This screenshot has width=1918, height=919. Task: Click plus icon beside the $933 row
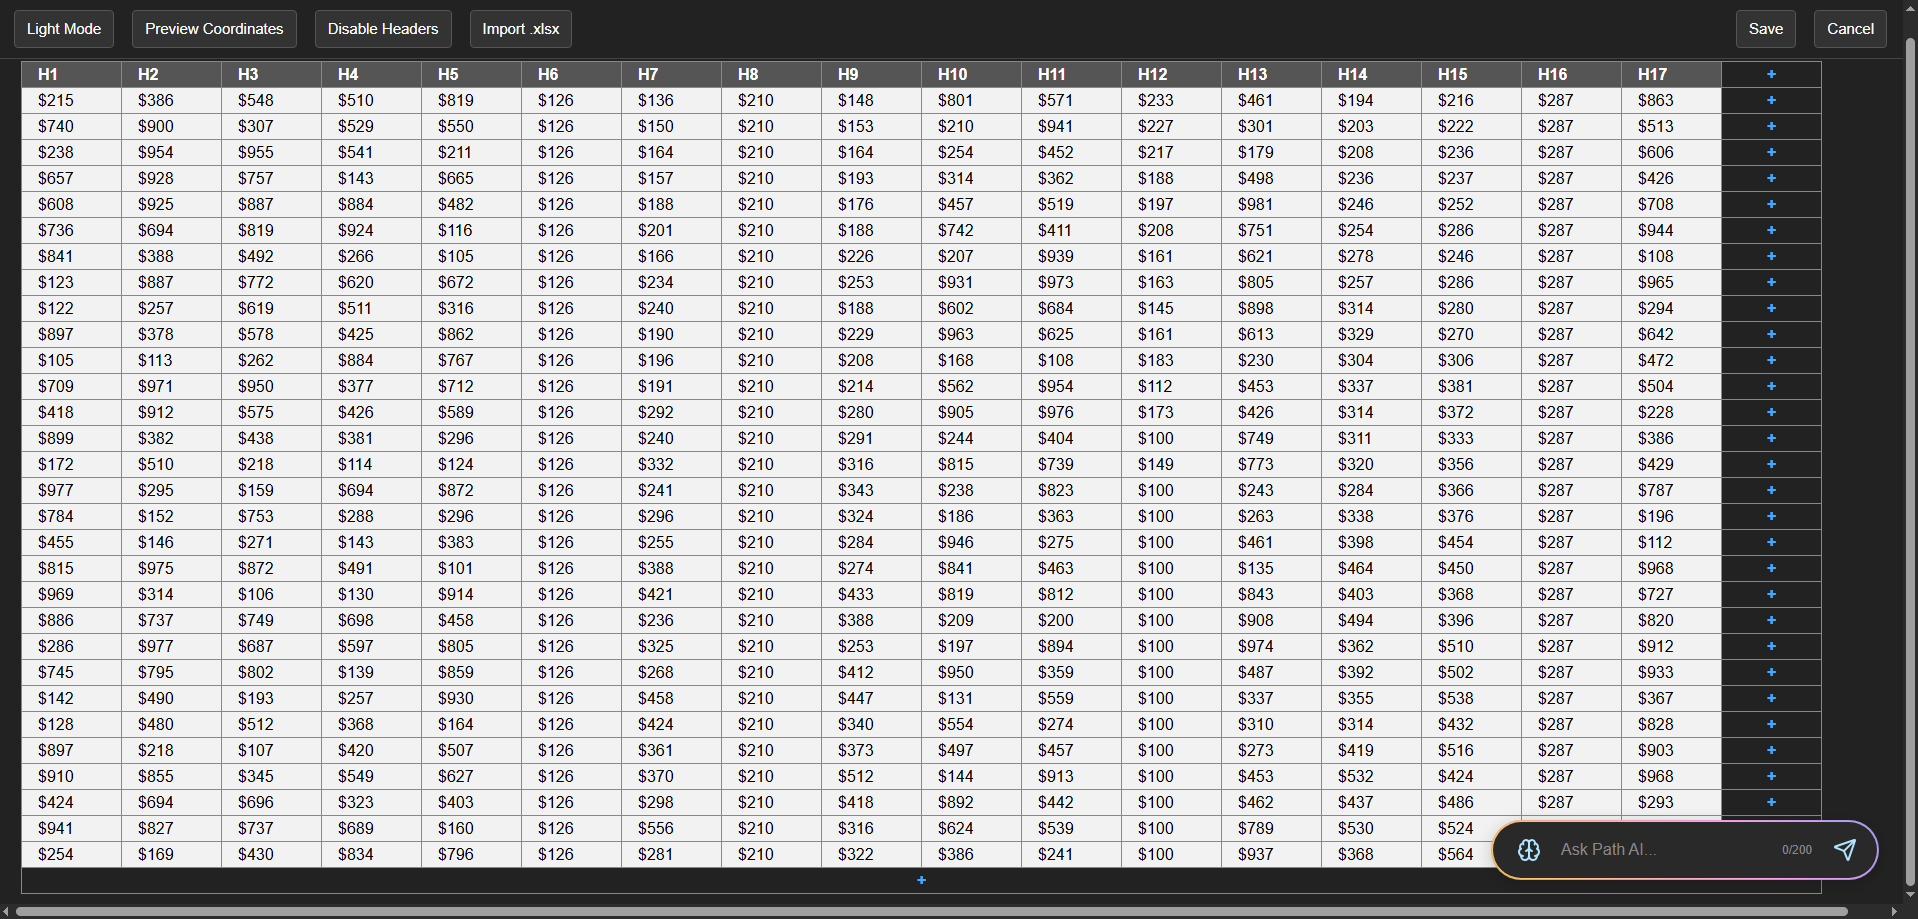tap(1771, 672)
